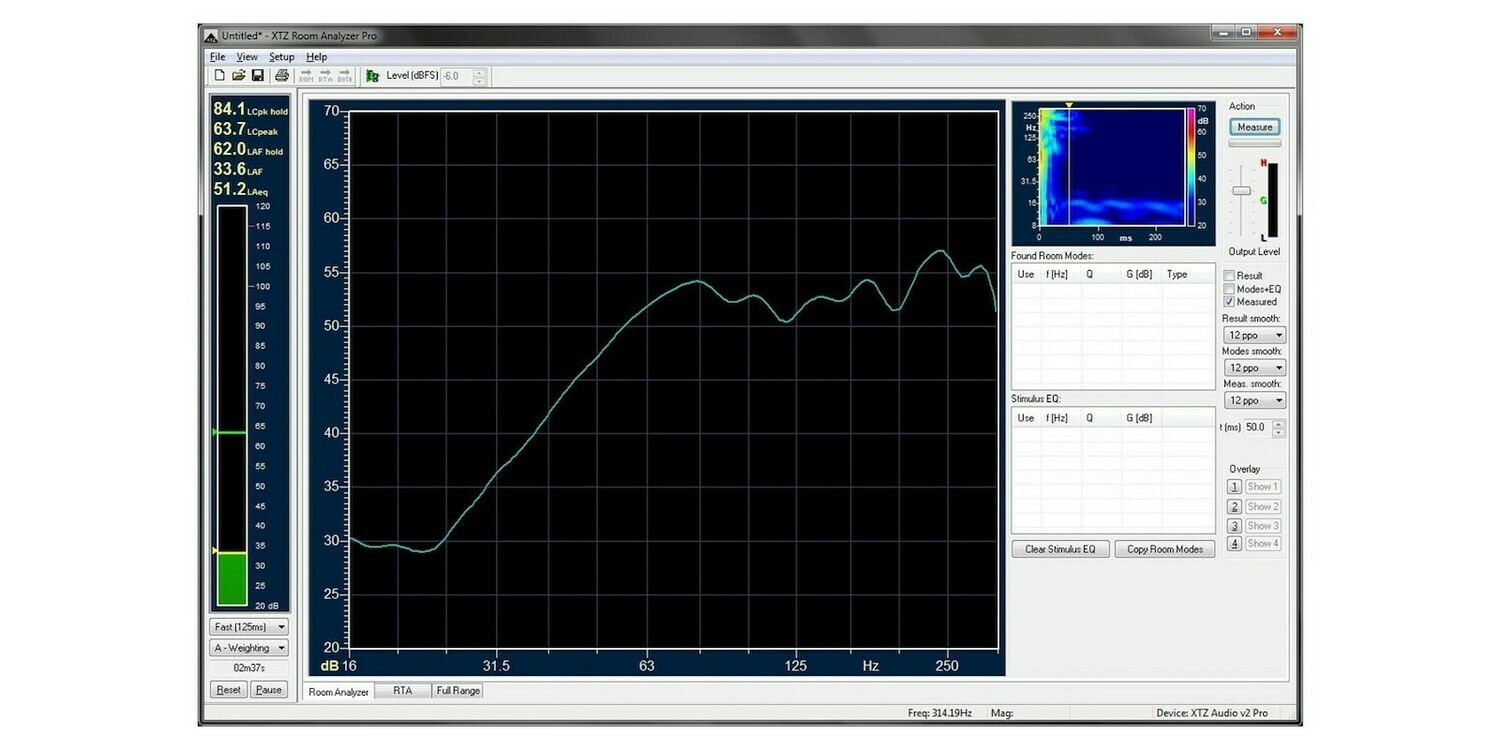
Task: Print the measurement using printer icon
Action: pyautogui.click(x=282, y=76)
